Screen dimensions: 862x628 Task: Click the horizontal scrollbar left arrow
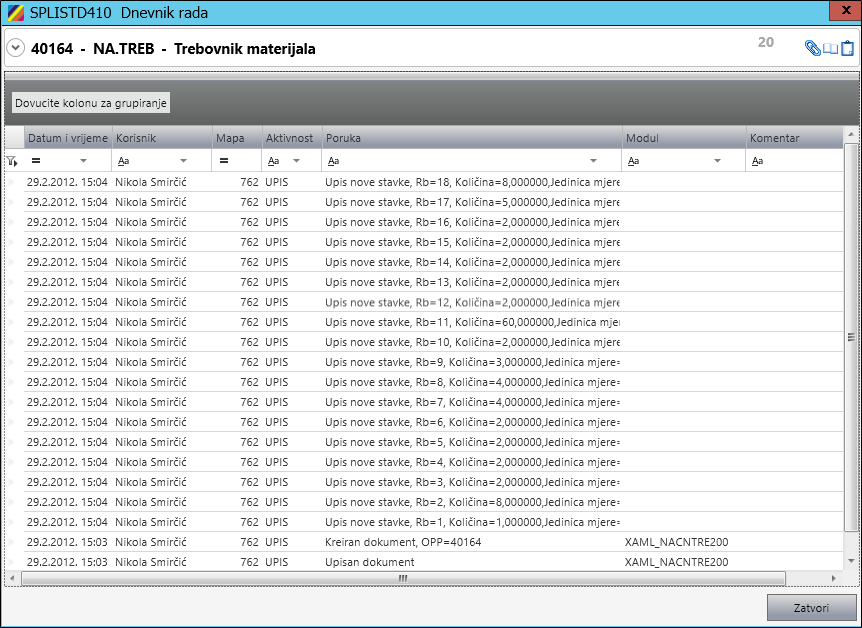12,579
